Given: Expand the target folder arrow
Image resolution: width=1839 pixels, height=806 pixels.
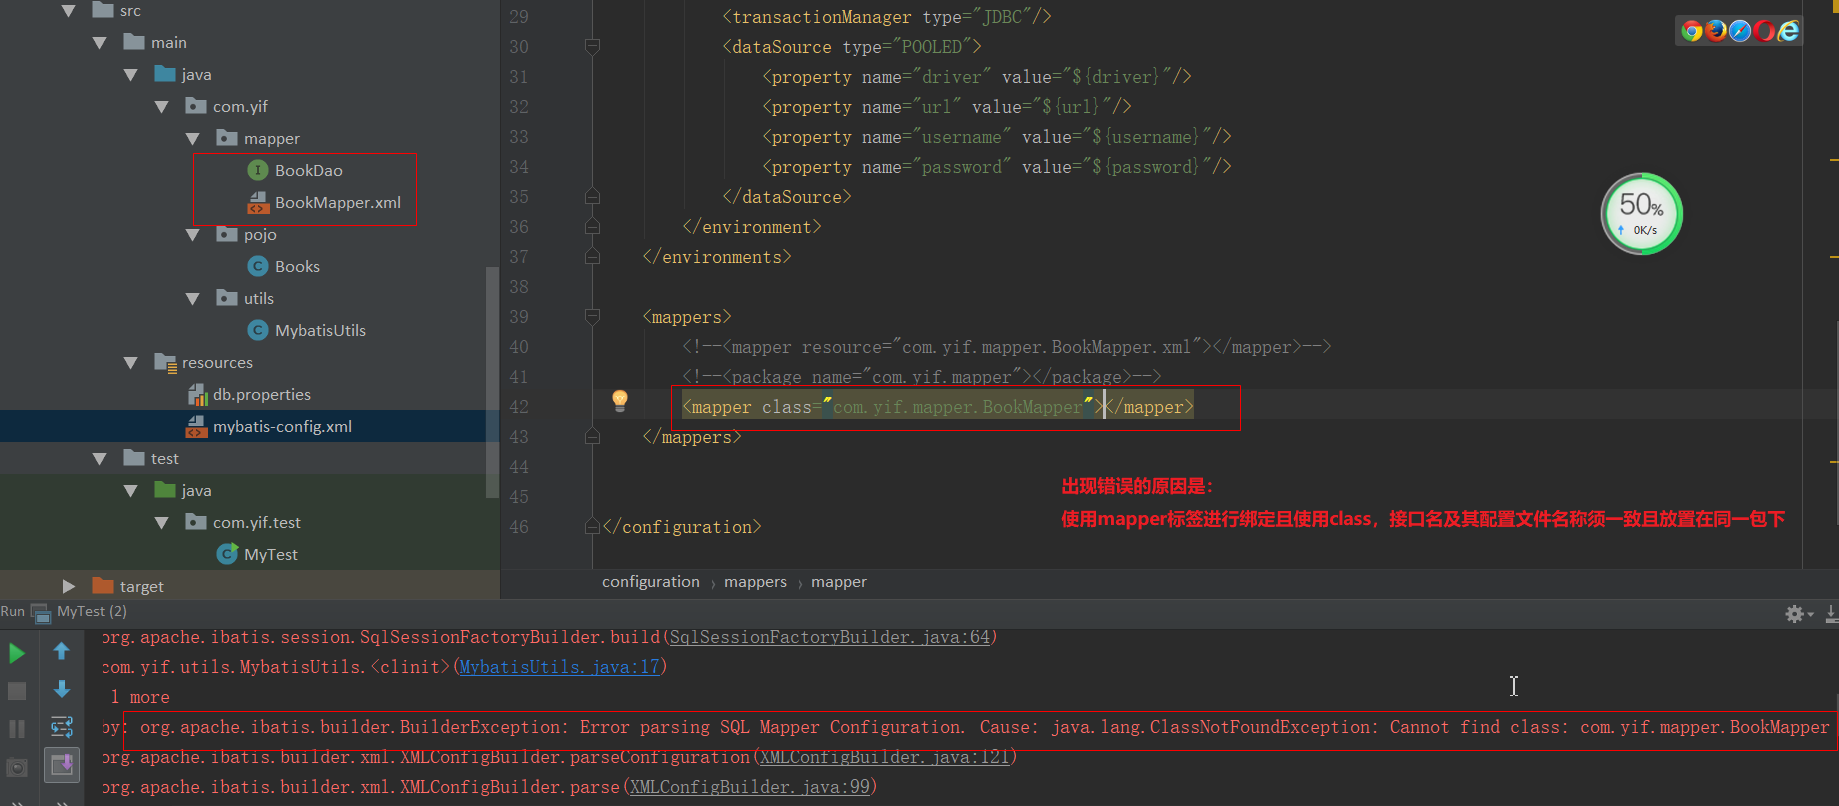Looking at the screenshot, I should click(69, 586).
